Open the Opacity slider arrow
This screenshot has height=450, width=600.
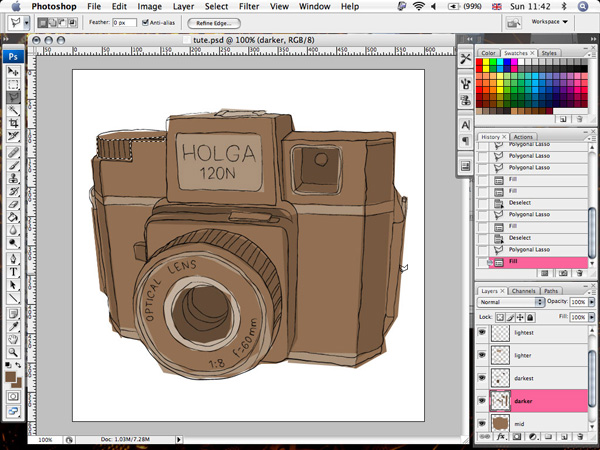[591, 302]
